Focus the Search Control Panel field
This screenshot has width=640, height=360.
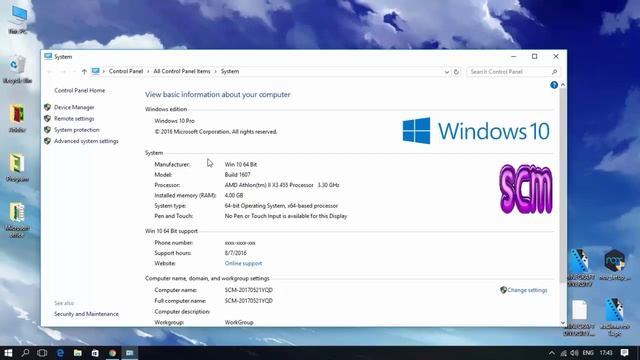pyautogui.click(x=513, y=72)
